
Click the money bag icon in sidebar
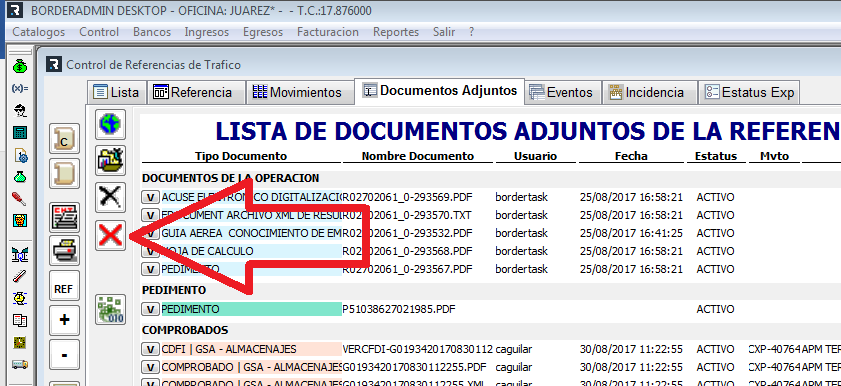20,66
